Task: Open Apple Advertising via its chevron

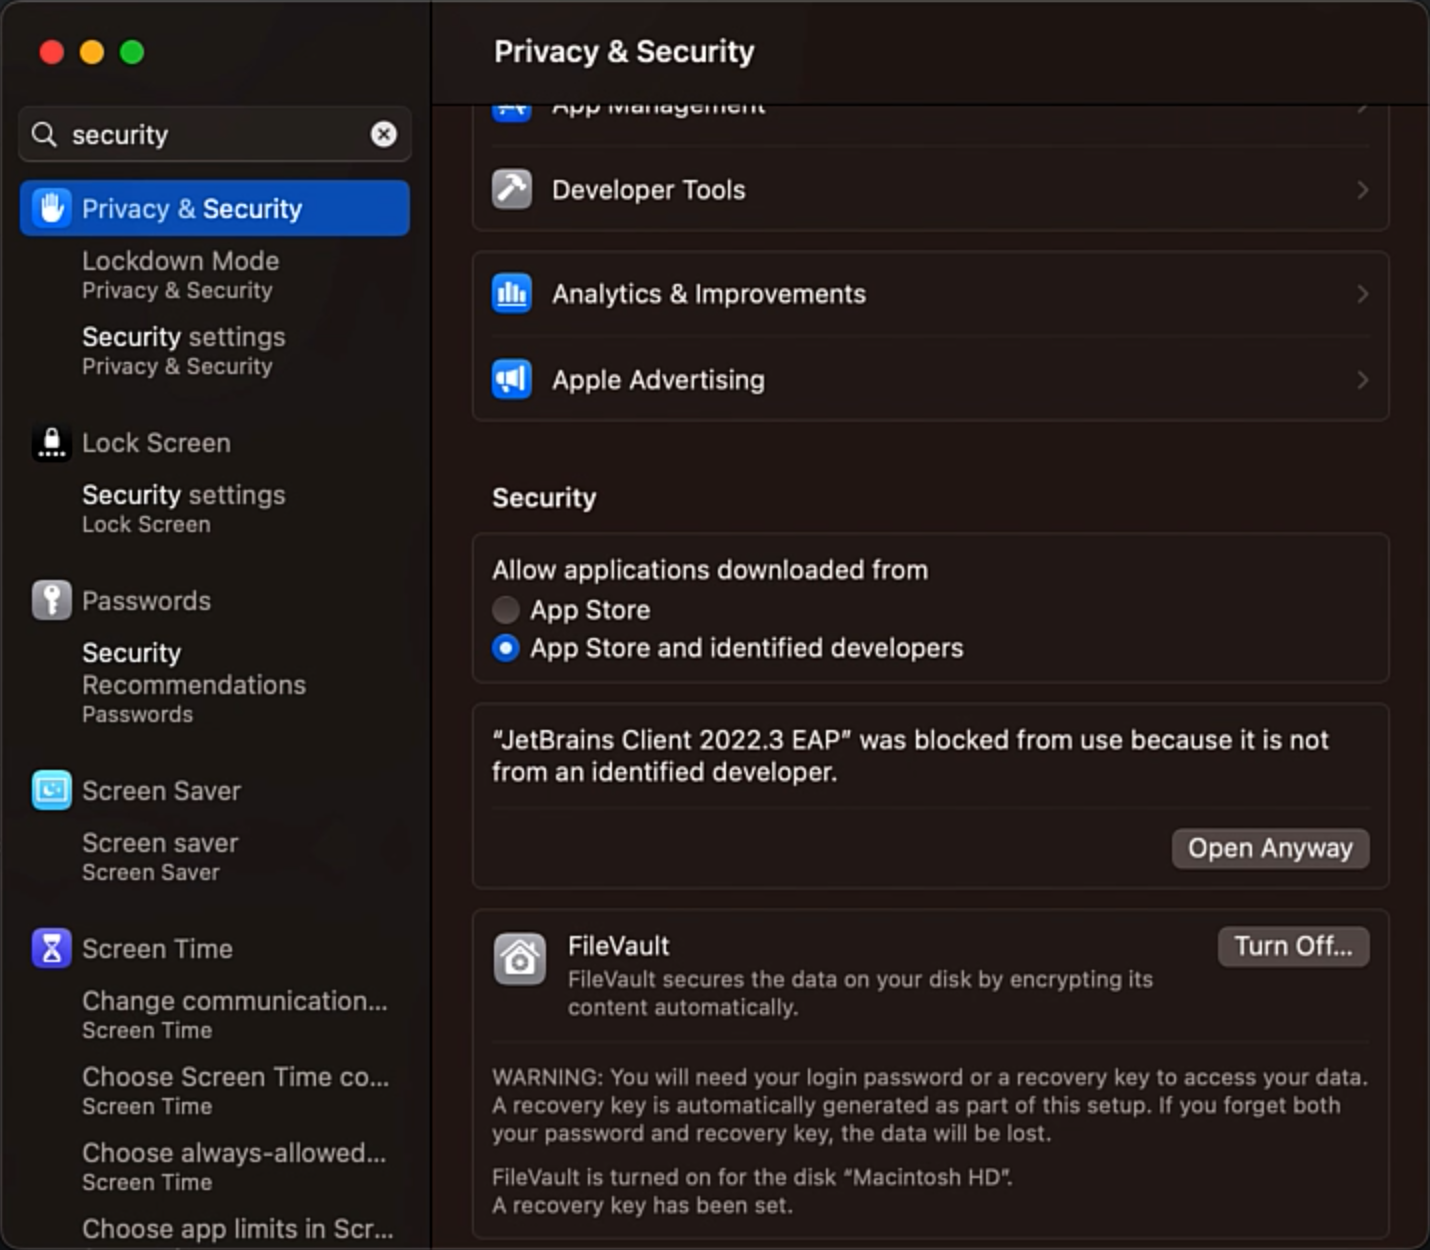Action: coord(1363,380)
